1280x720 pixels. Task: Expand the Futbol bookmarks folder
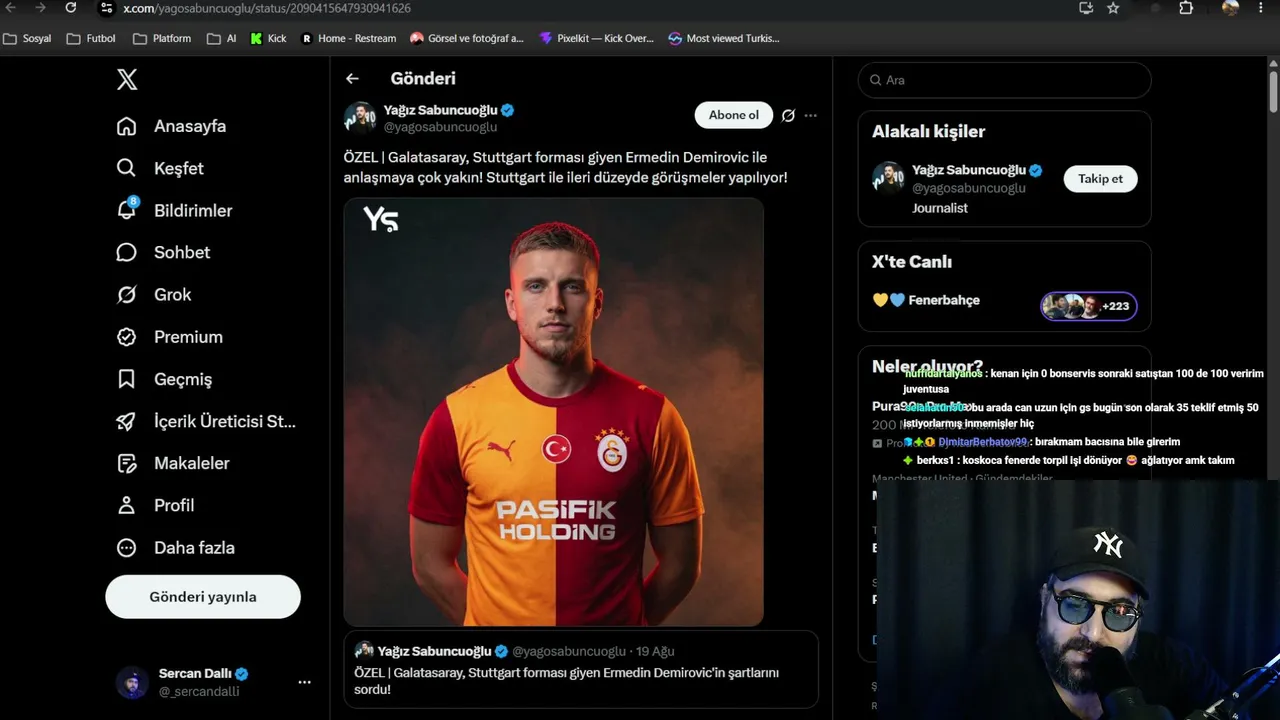[91, 38]
